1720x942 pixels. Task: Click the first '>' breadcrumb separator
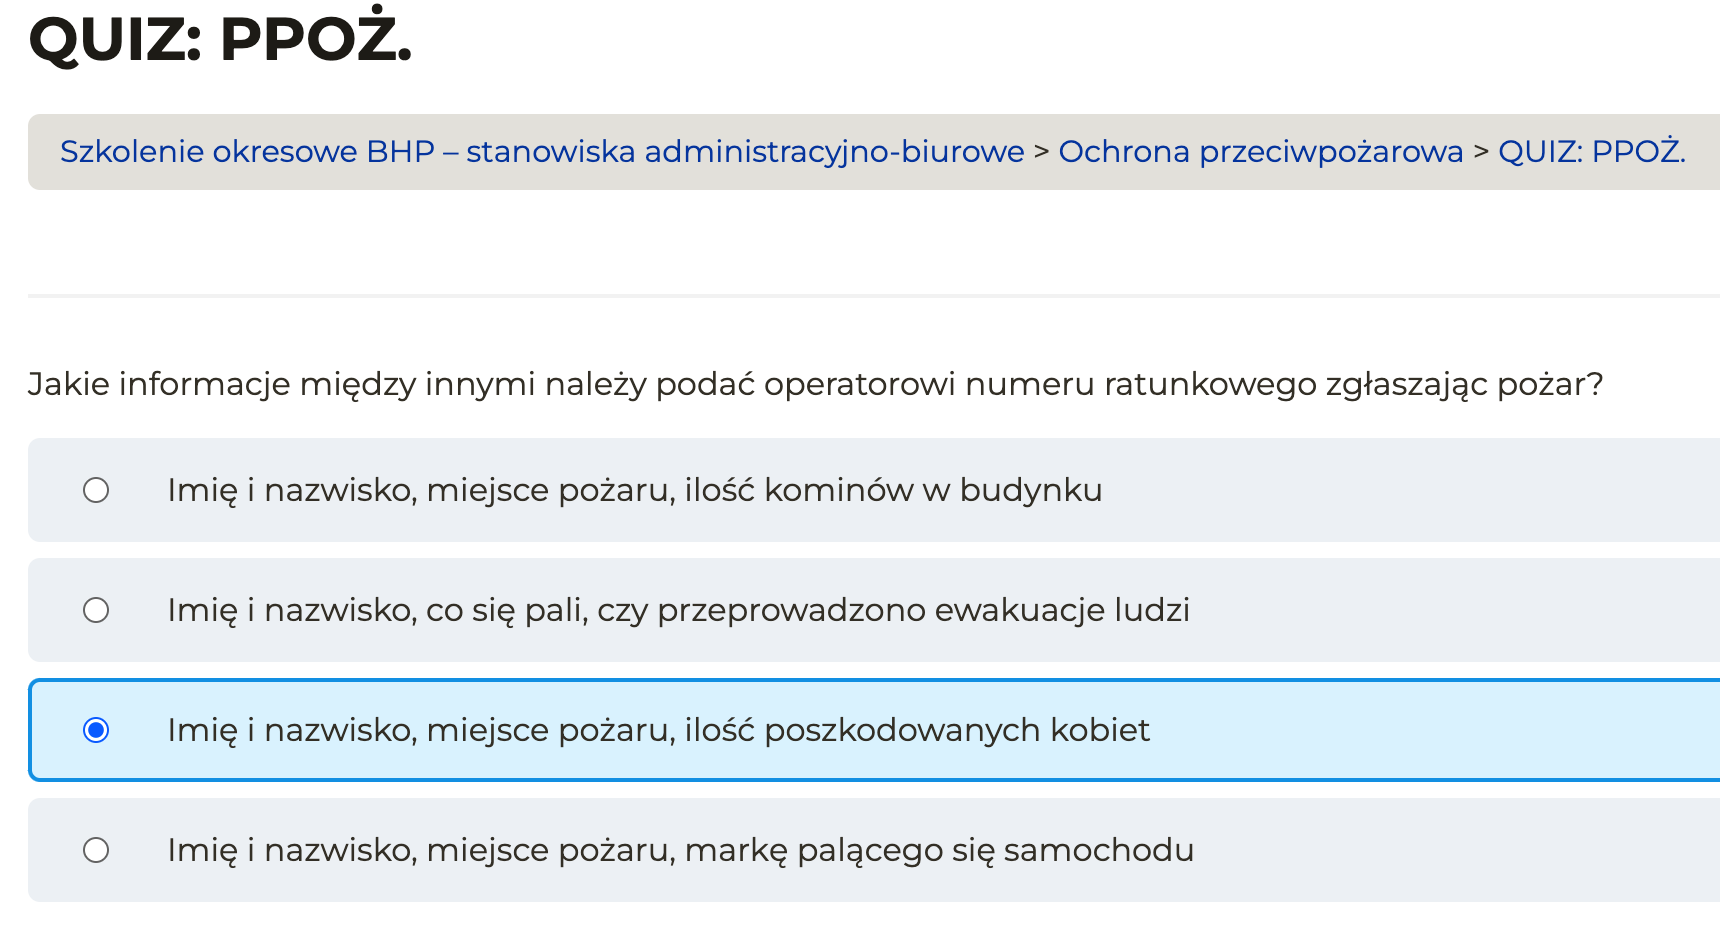(1041, 152)
